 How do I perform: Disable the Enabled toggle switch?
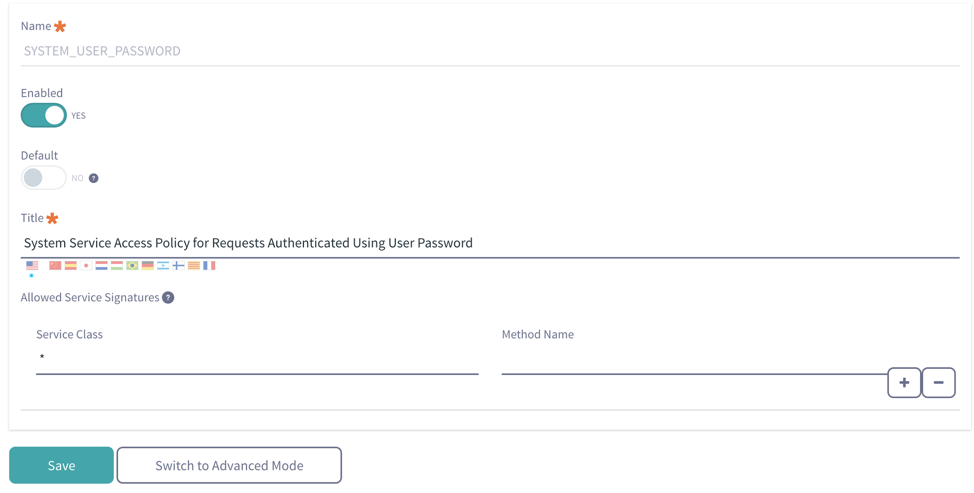coord(44,116)
